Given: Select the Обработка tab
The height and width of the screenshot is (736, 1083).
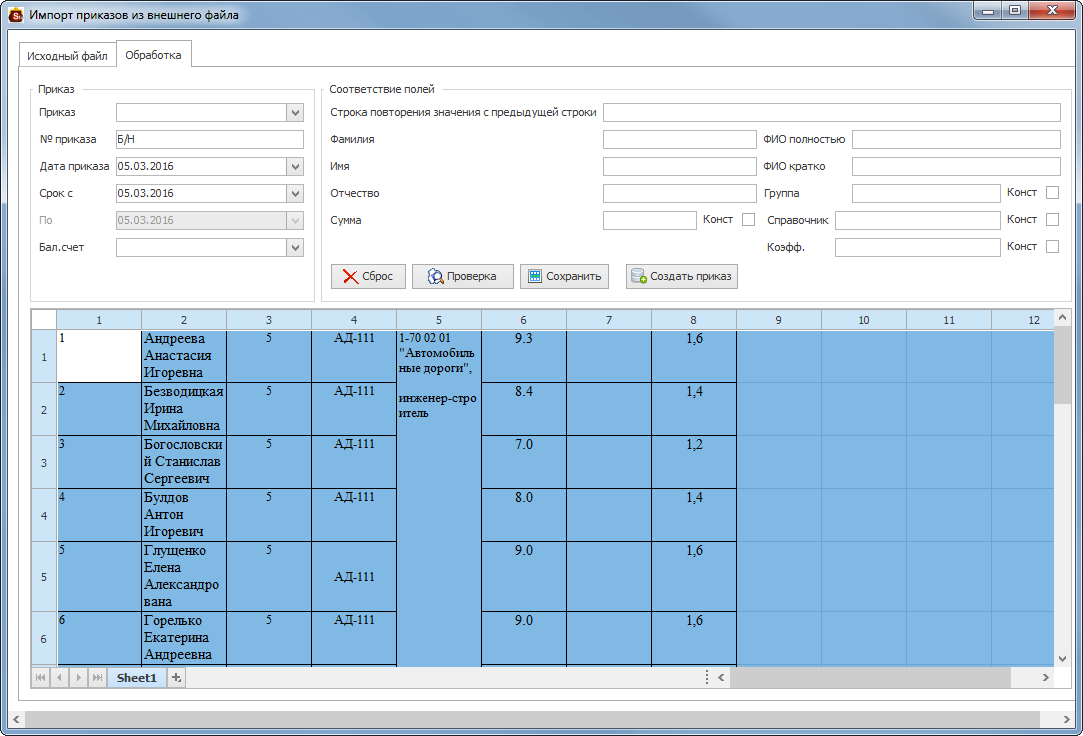Looking at the screenshot, I should [x=153, y=55].
